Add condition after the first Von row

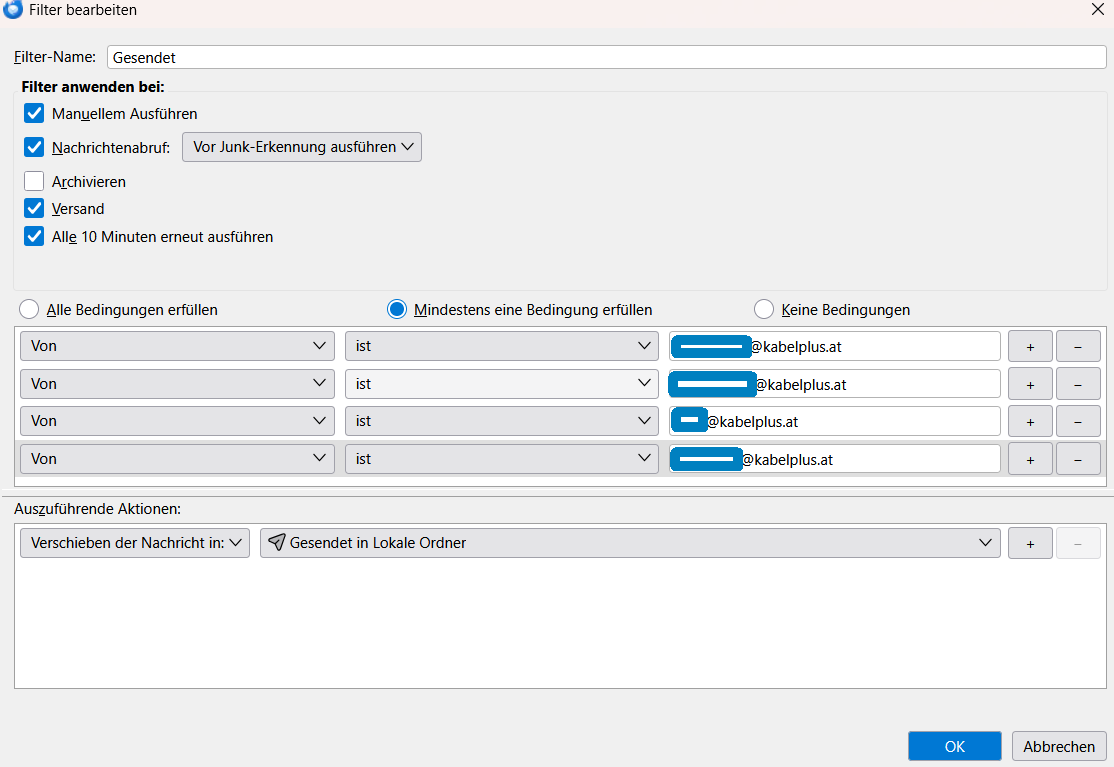point(1030,347)
